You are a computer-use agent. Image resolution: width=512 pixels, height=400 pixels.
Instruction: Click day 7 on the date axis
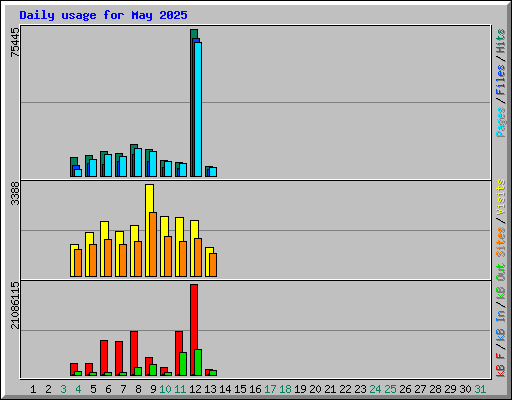click(123, 389)
